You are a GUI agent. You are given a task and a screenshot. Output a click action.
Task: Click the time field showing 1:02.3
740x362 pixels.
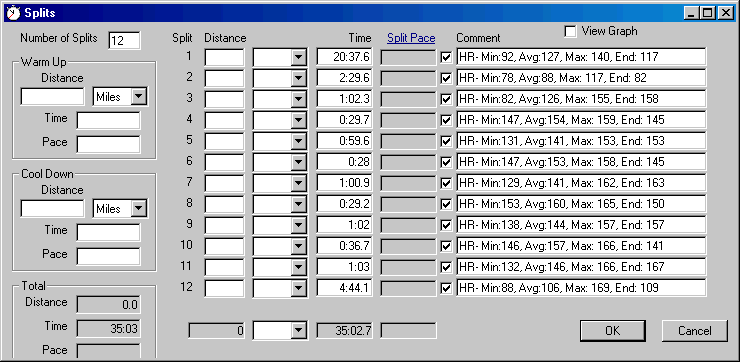click(x=345, y=99)
